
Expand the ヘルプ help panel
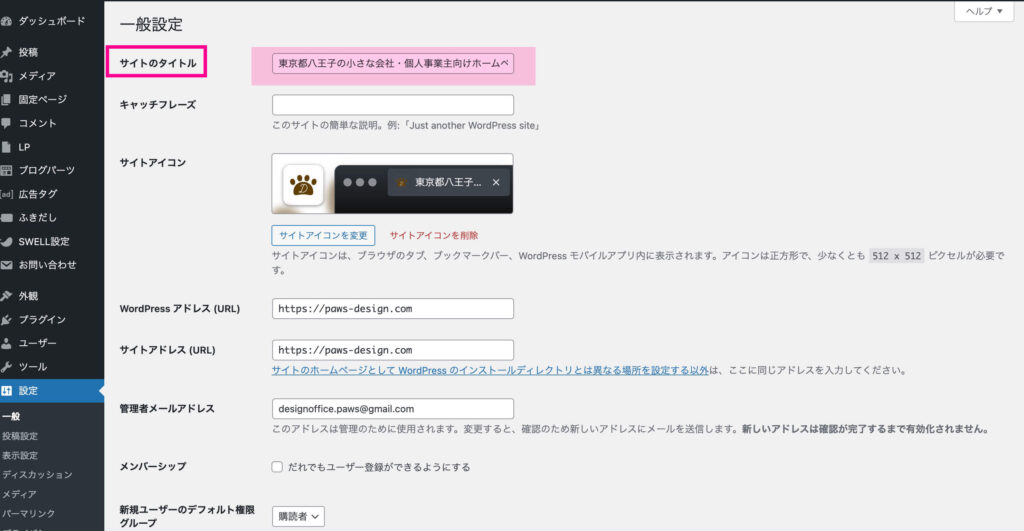(983, 11)
